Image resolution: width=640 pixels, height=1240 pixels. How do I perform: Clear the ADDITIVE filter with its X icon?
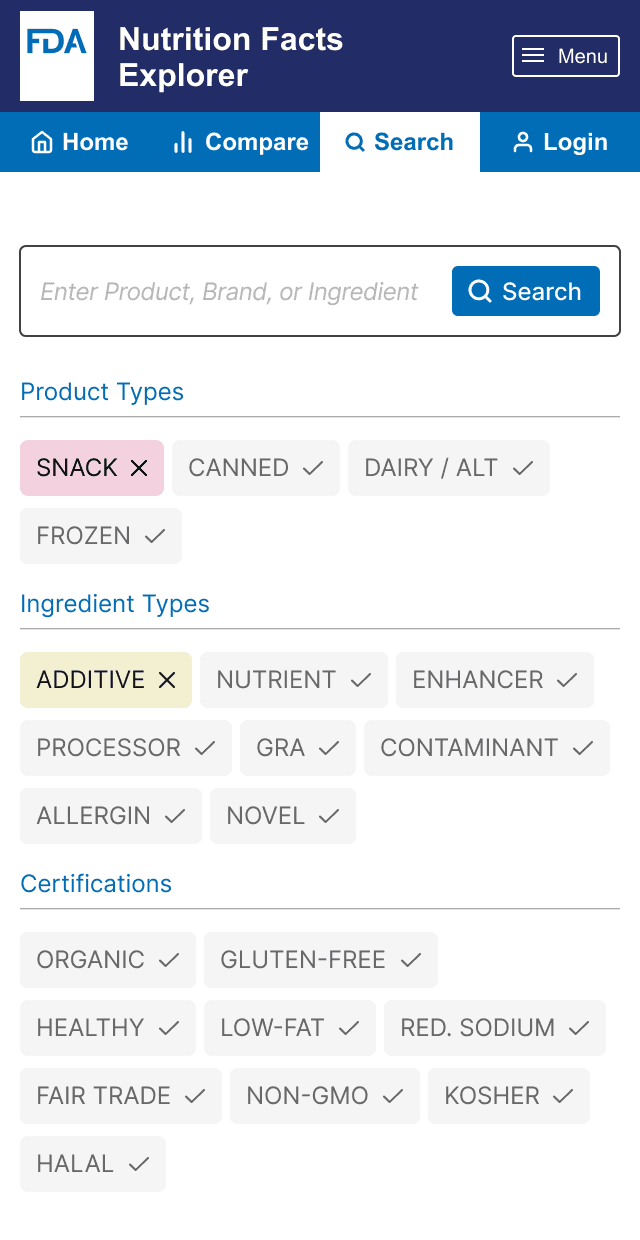[x=166, y=679]
